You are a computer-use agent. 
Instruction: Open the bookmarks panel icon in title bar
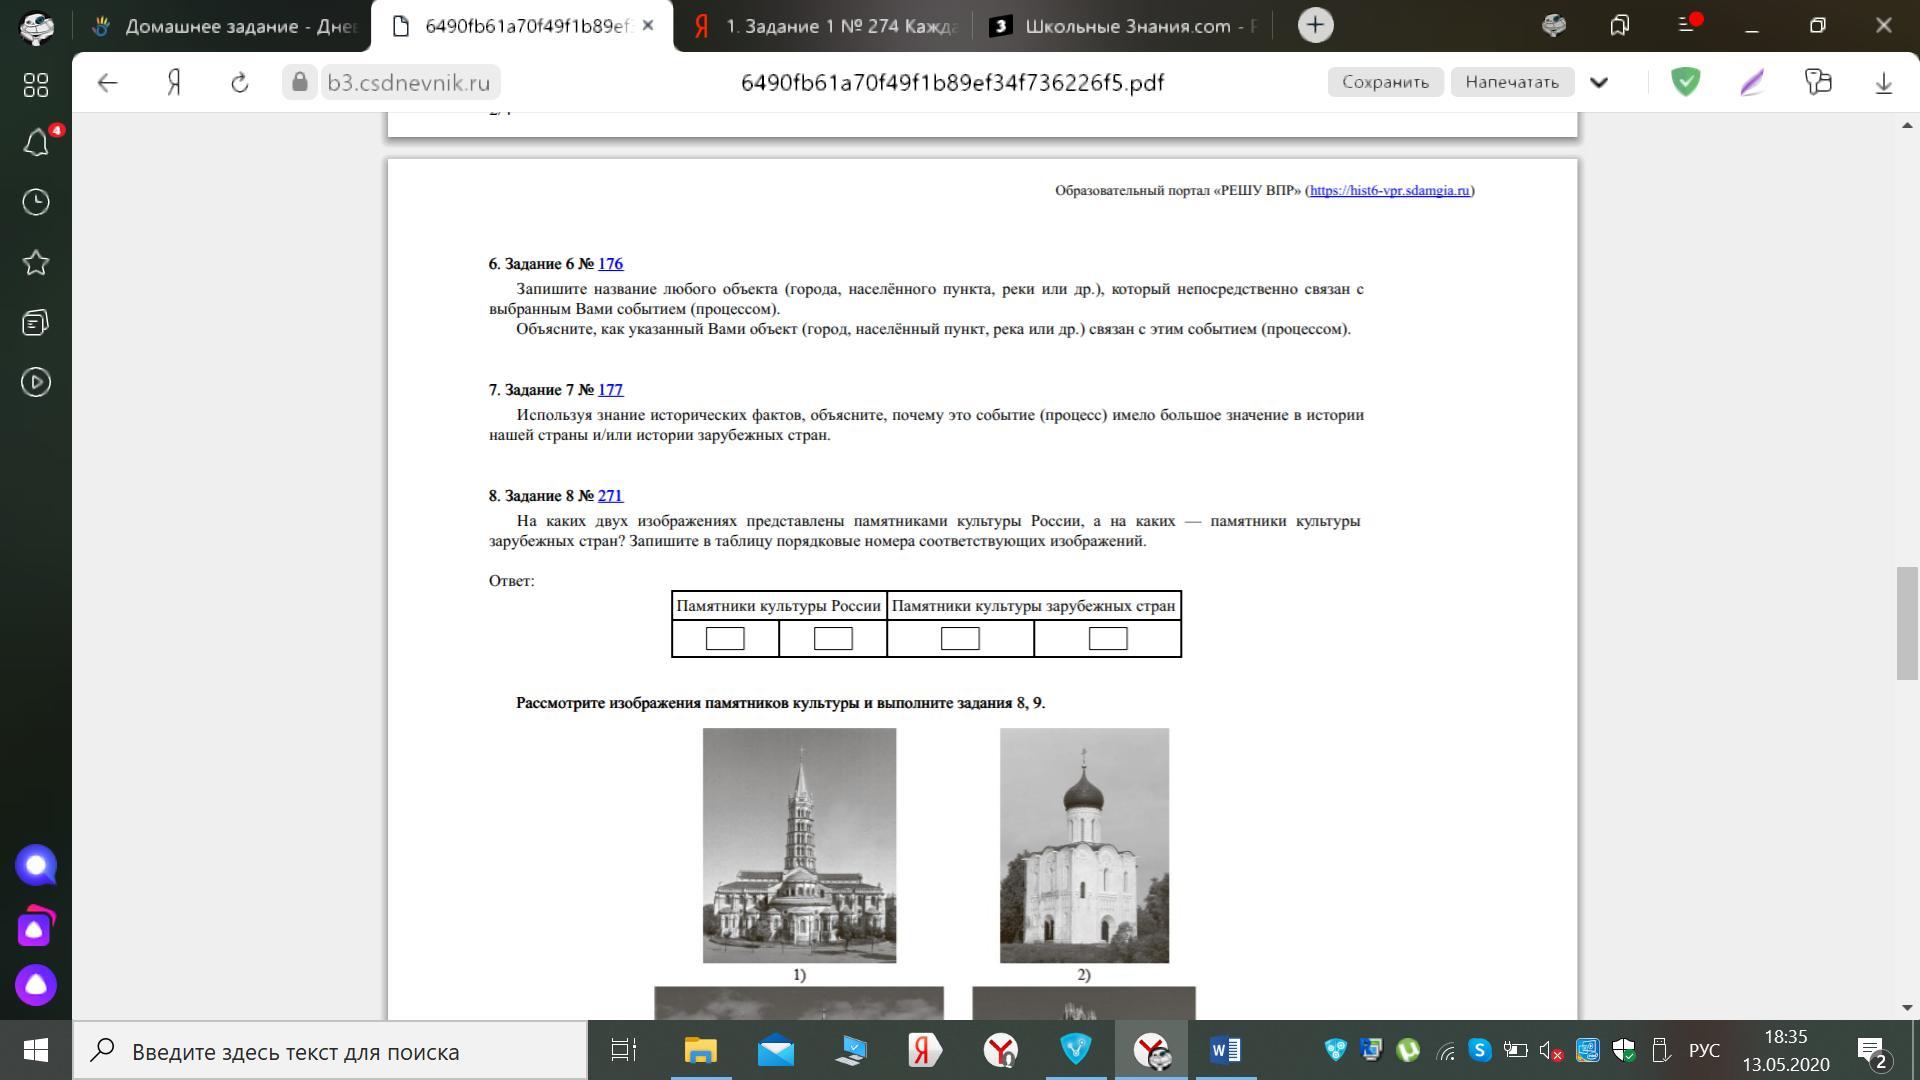point(1620,25)
